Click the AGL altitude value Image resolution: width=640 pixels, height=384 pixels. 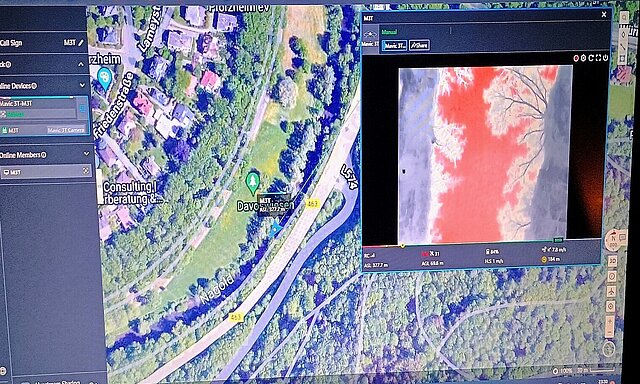433,264
